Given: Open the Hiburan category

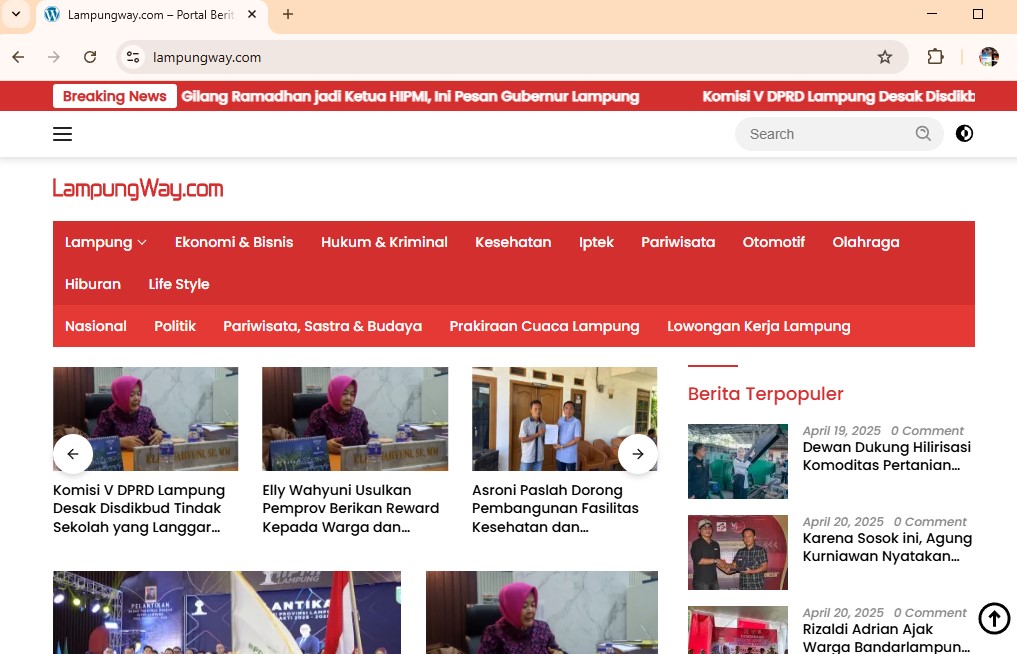Looking at the screenshot, I should [x=93, y=284].
